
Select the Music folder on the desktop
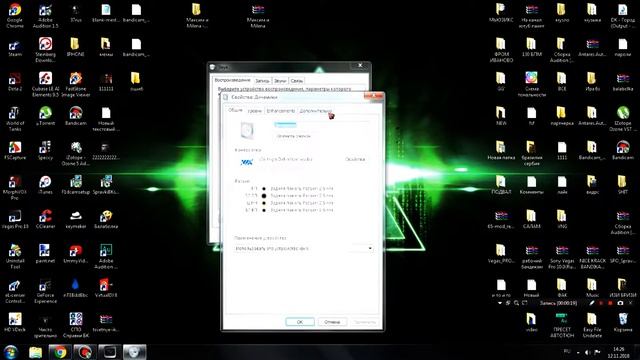point(592,288)
